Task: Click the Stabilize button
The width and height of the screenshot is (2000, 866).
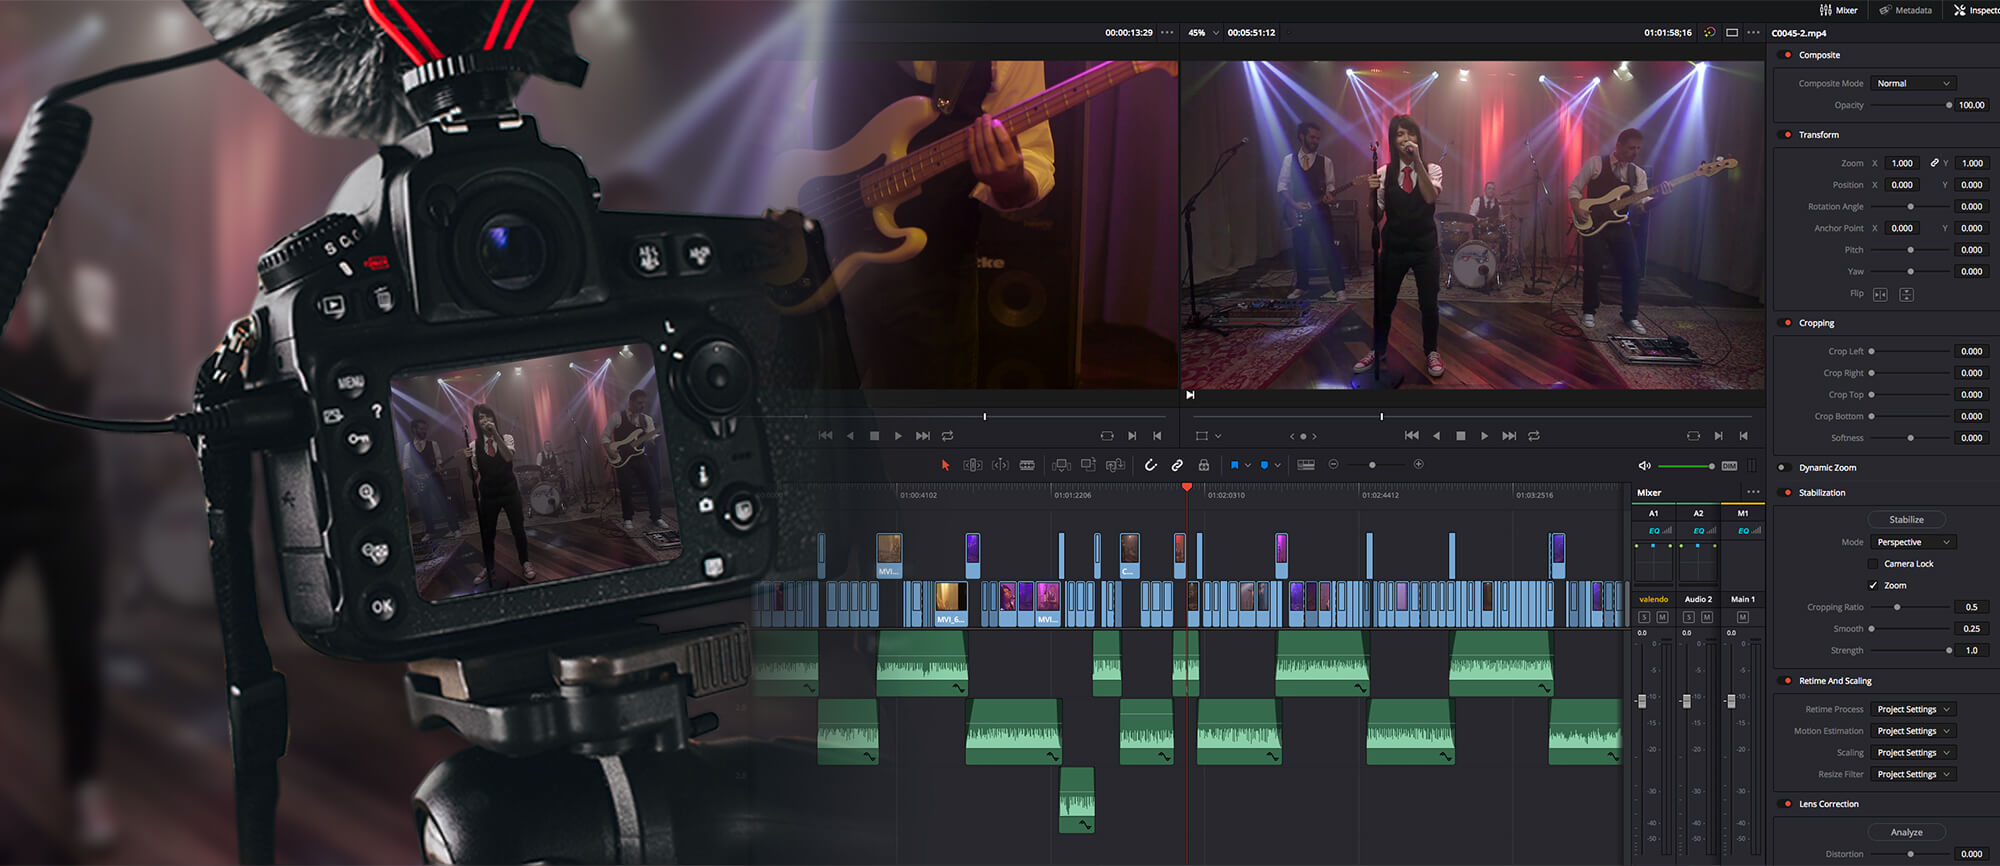Action: point(1906,520)
